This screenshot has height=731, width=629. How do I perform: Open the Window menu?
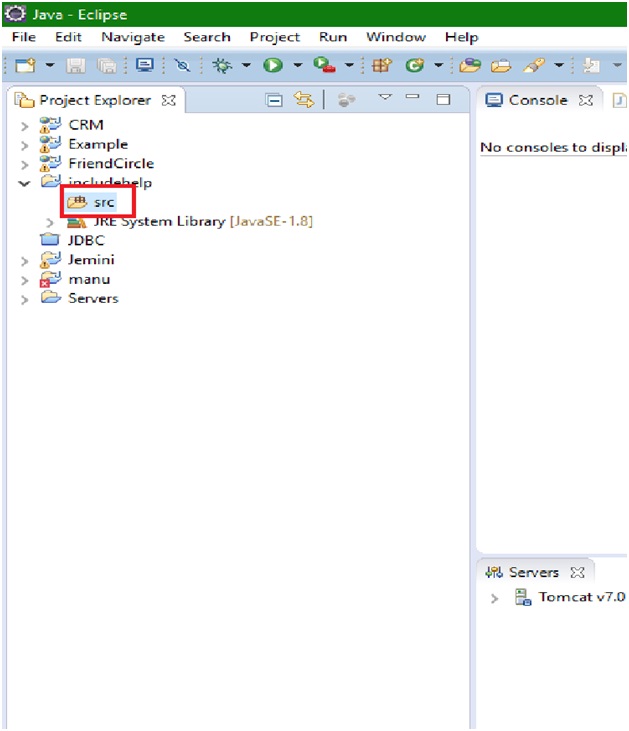point(396,37)
